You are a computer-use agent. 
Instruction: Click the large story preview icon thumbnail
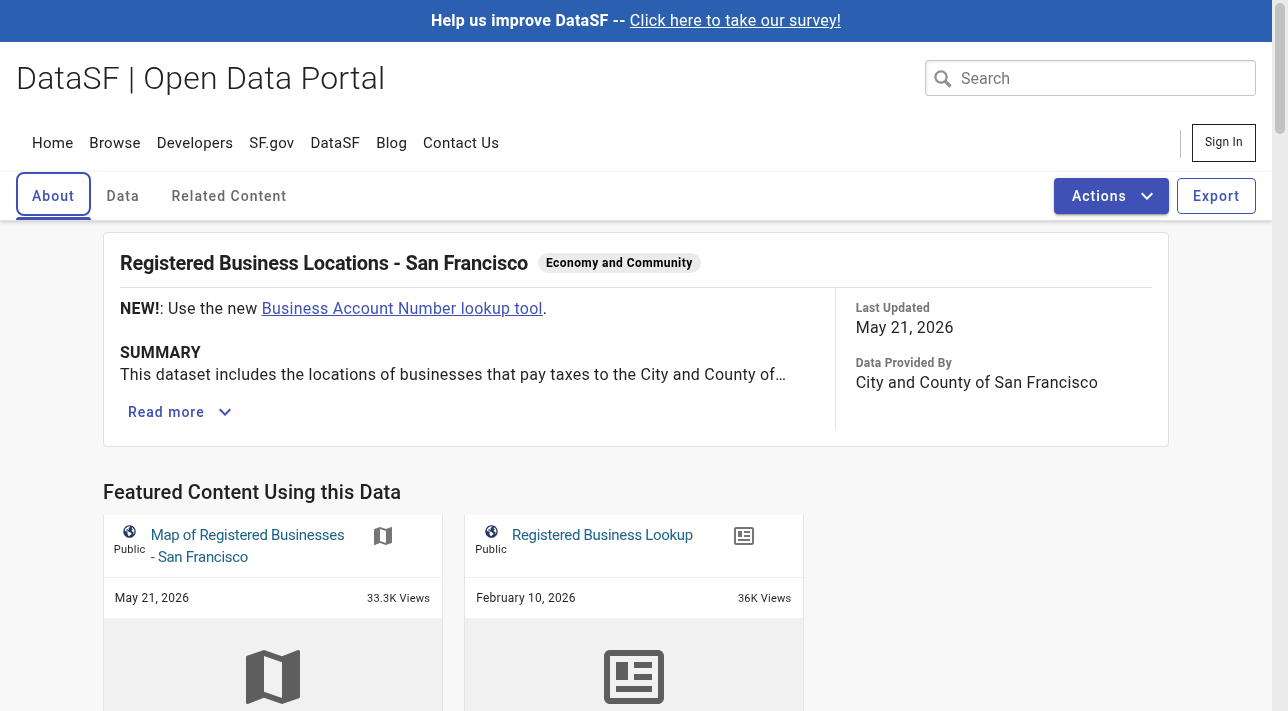coord(634,677)
